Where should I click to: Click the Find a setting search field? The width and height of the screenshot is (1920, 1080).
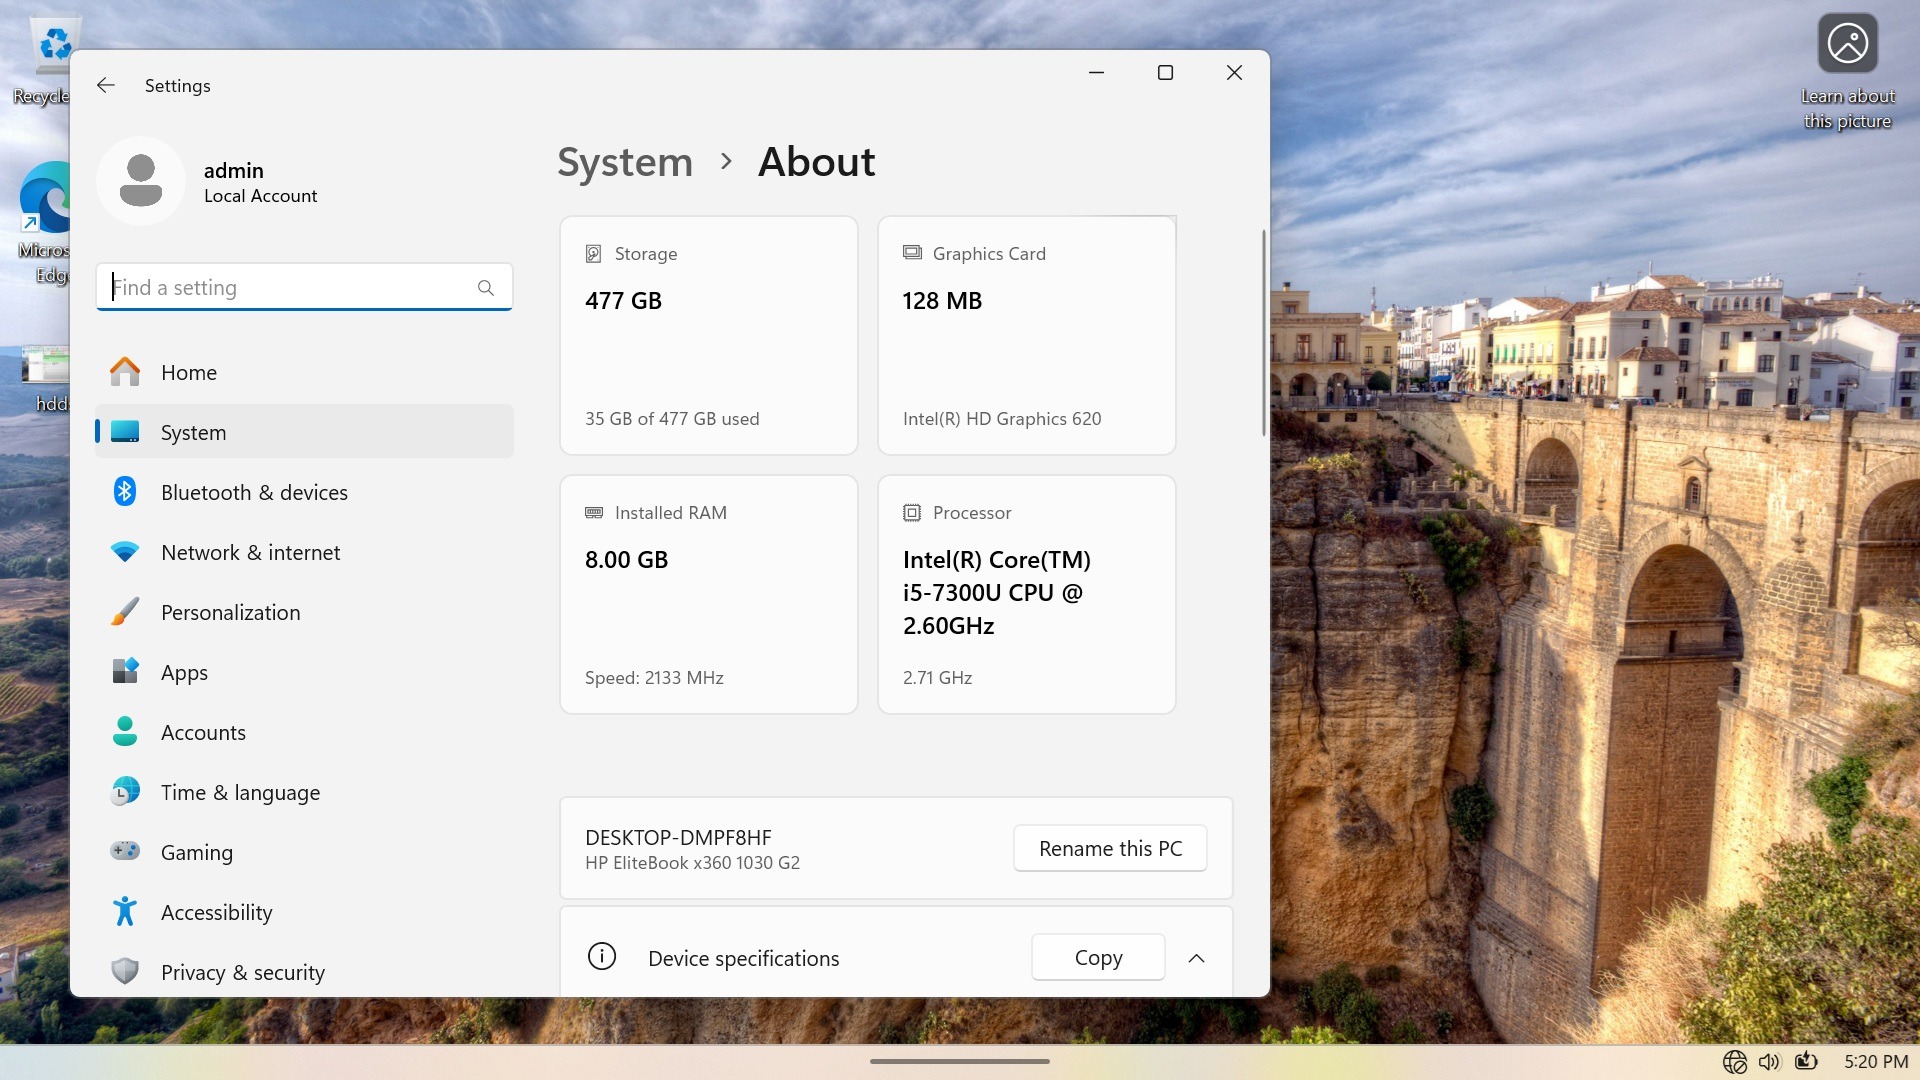point(290,288)
